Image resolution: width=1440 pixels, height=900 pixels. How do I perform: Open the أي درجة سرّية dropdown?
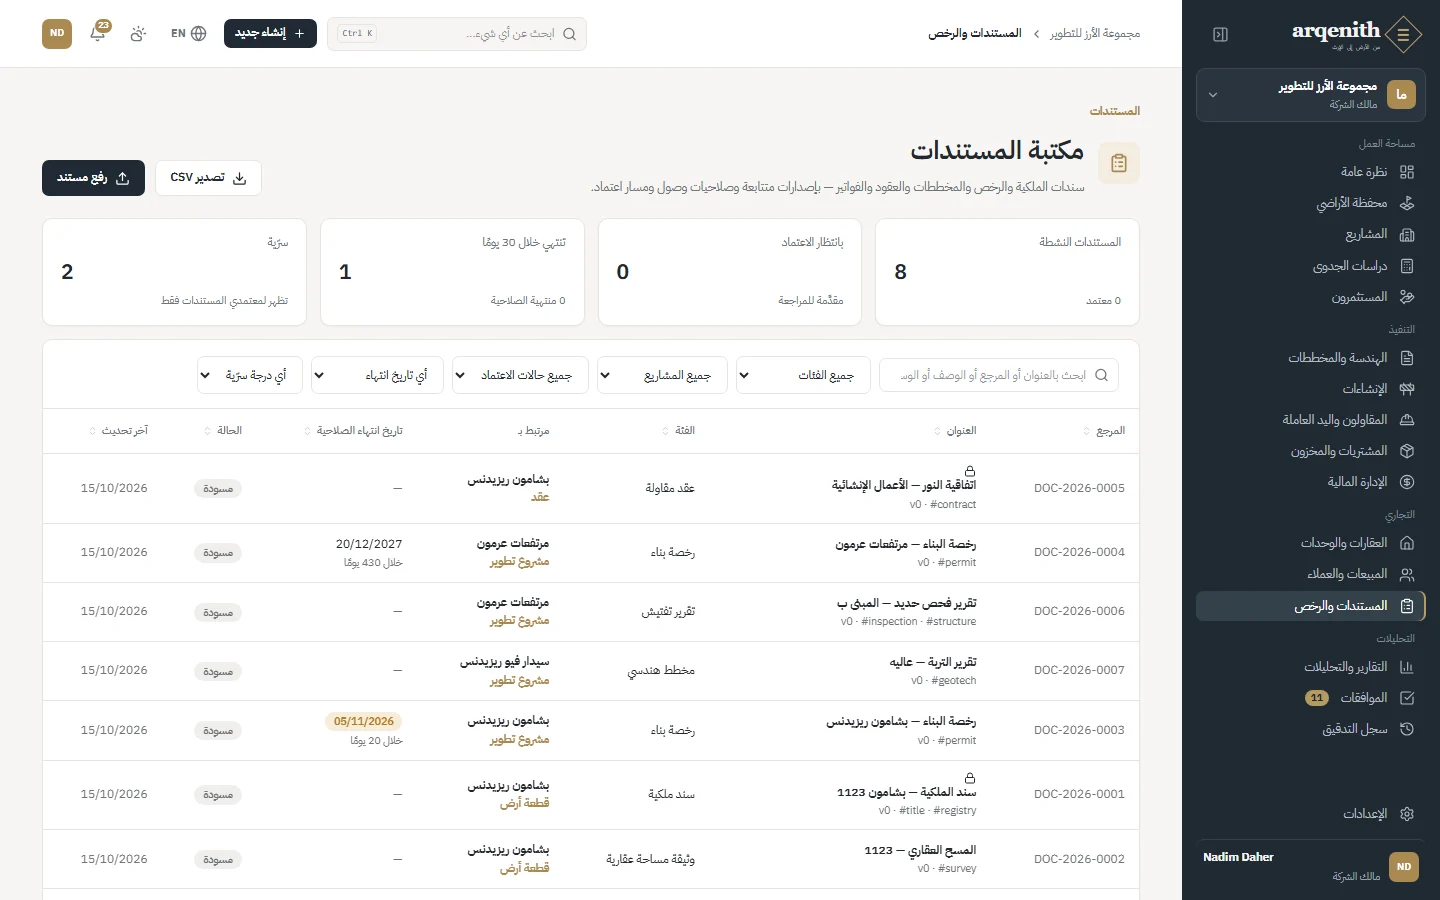pyautogui.click(x=250, y=375)
